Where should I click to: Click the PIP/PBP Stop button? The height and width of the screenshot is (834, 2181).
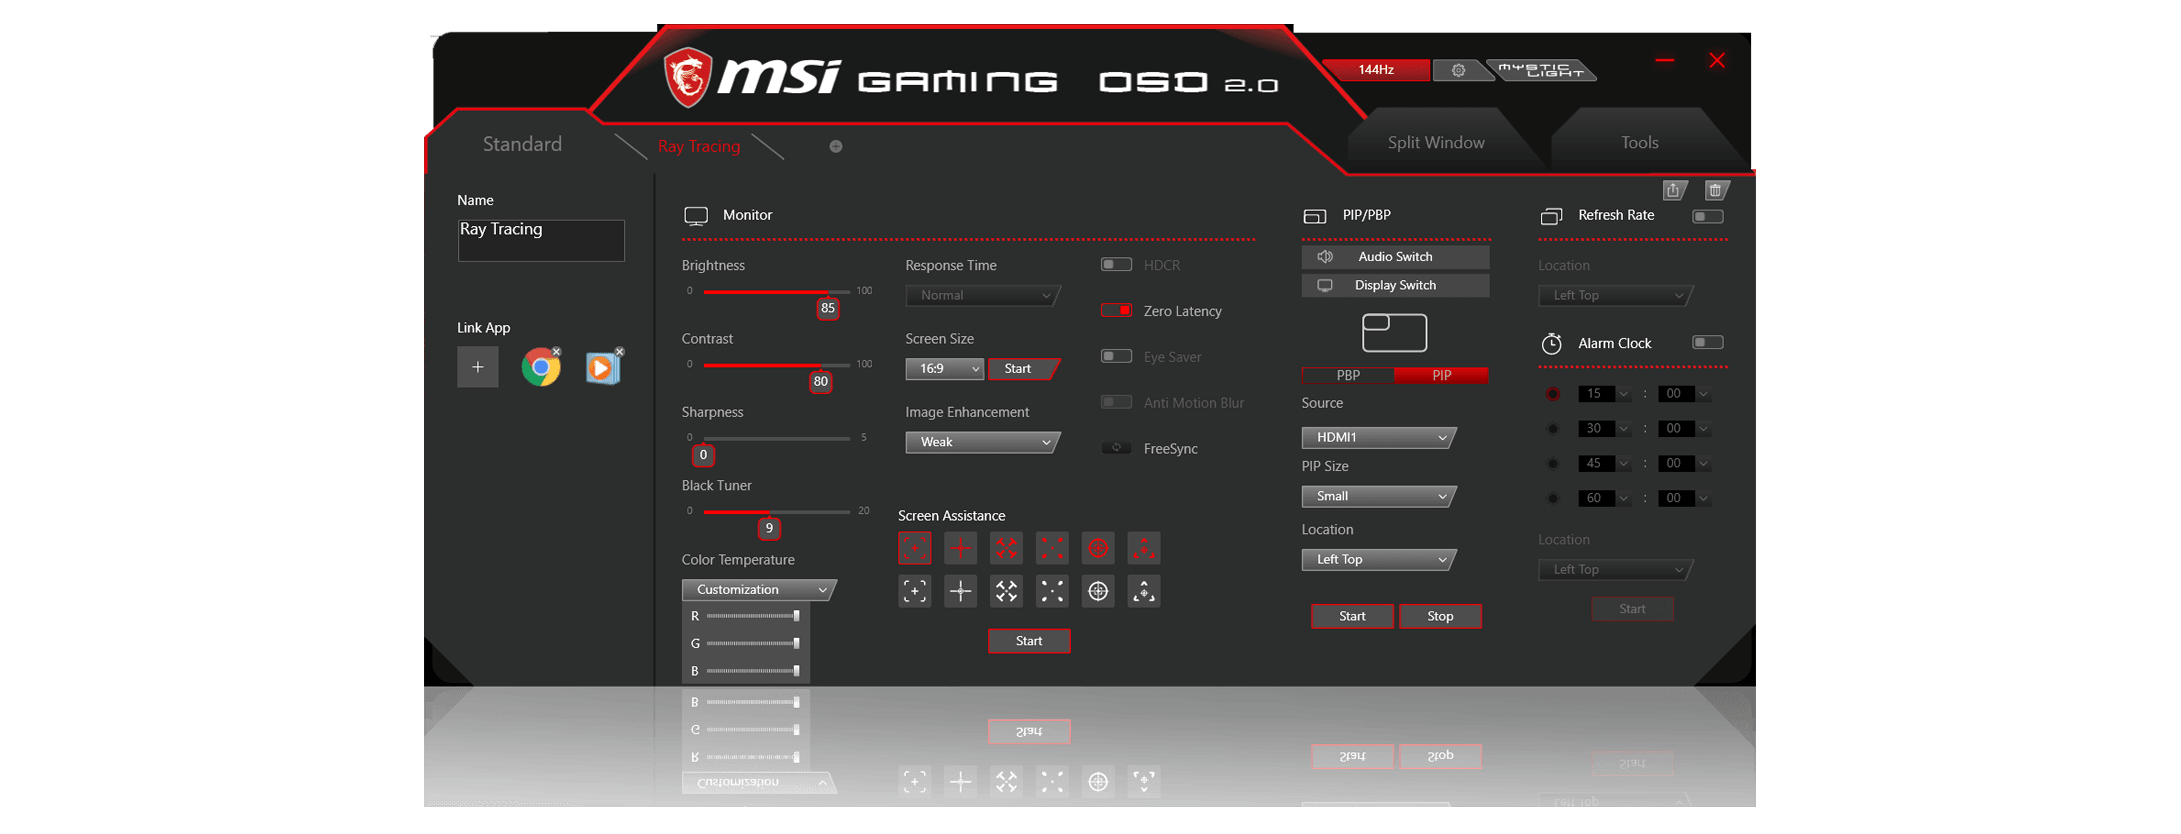point(1440,616)
